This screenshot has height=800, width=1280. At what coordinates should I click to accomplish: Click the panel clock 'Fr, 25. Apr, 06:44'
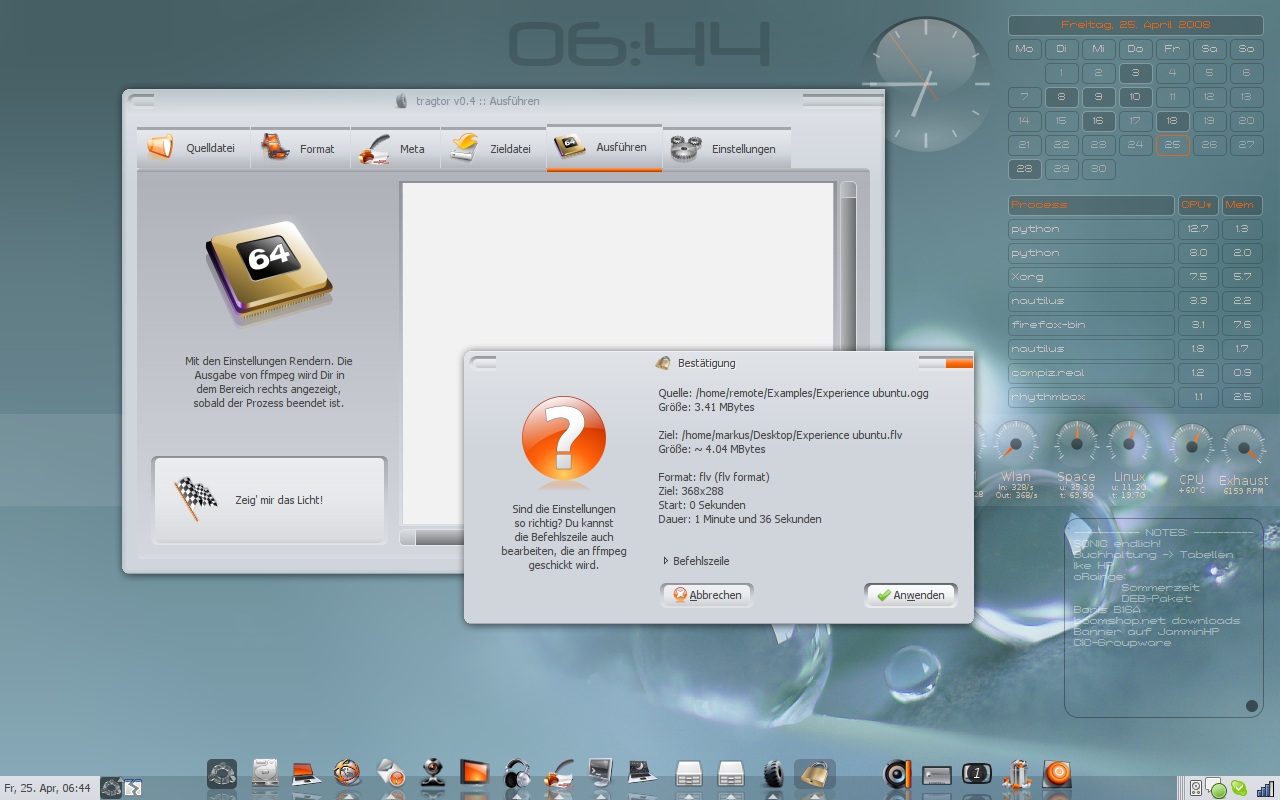(x=48, y=788)
